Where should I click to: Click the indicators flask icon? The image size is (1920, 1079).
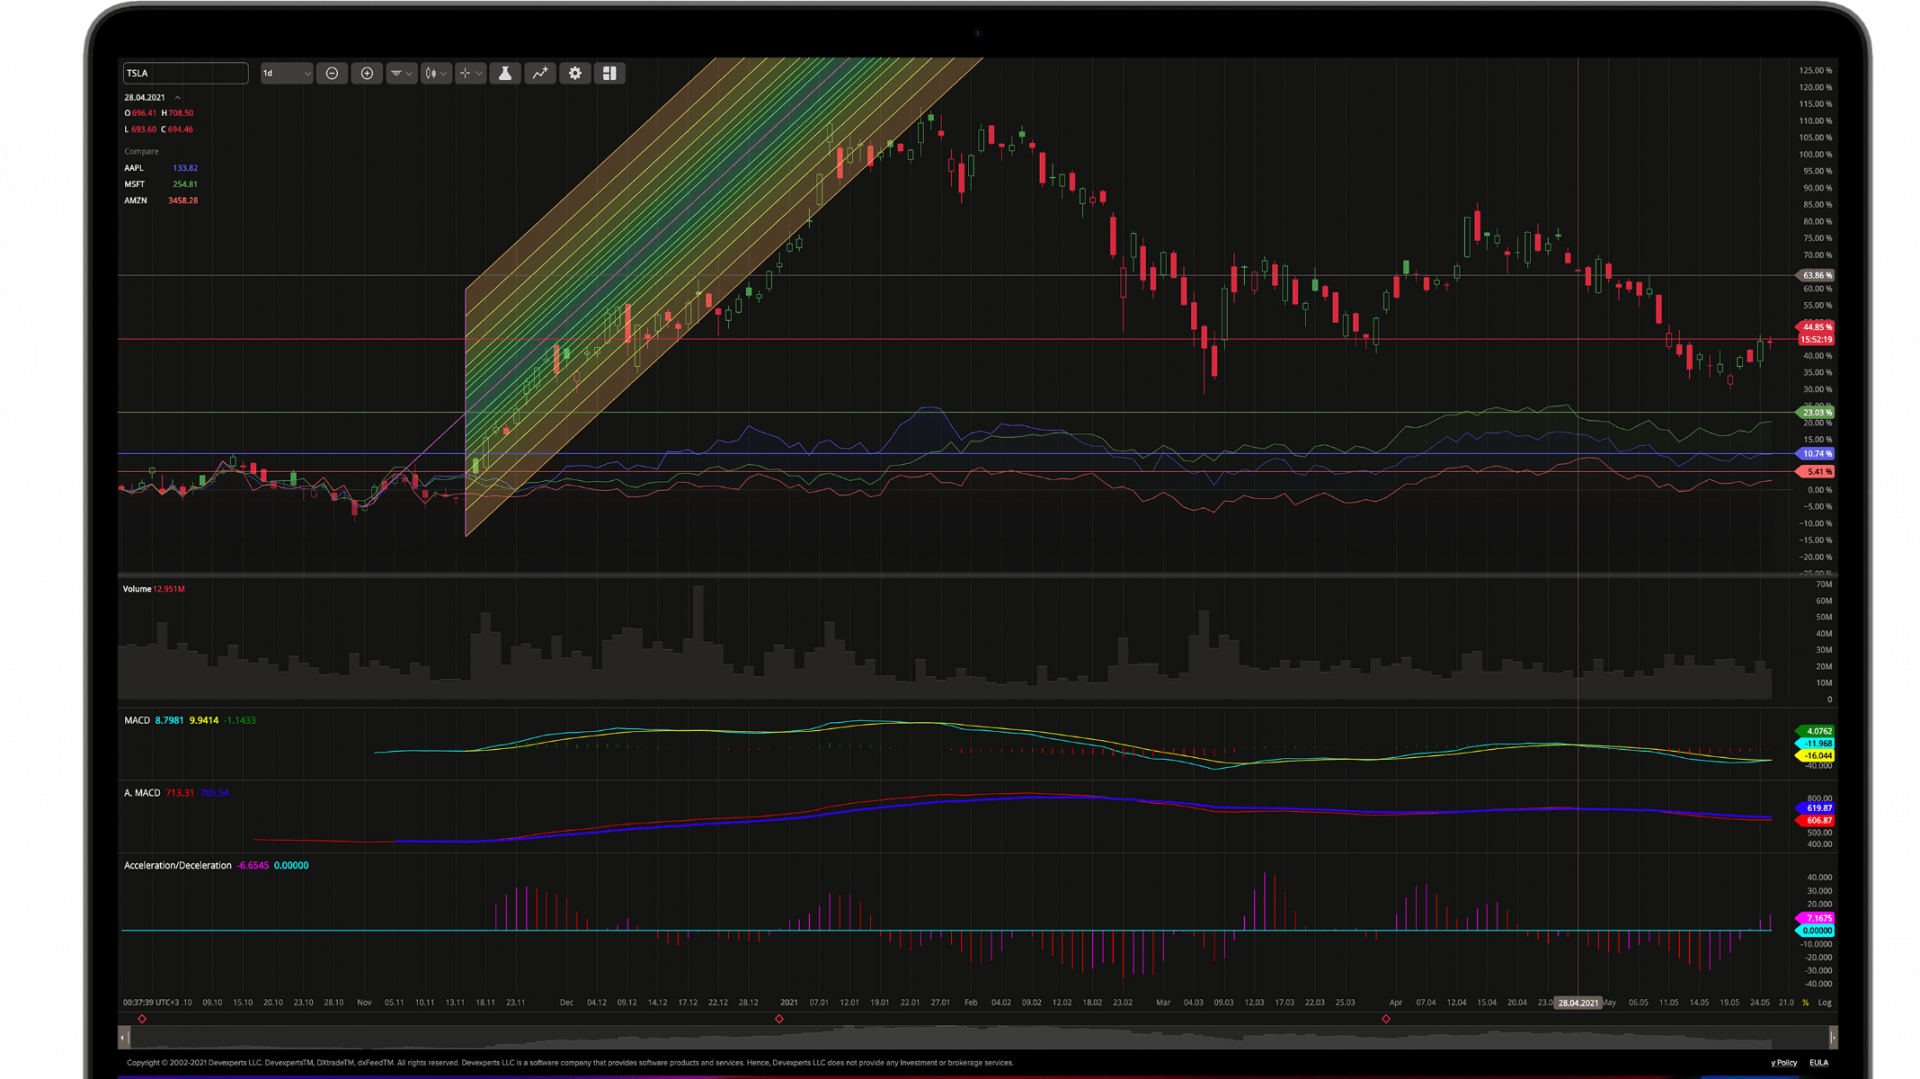pos(505,73)
